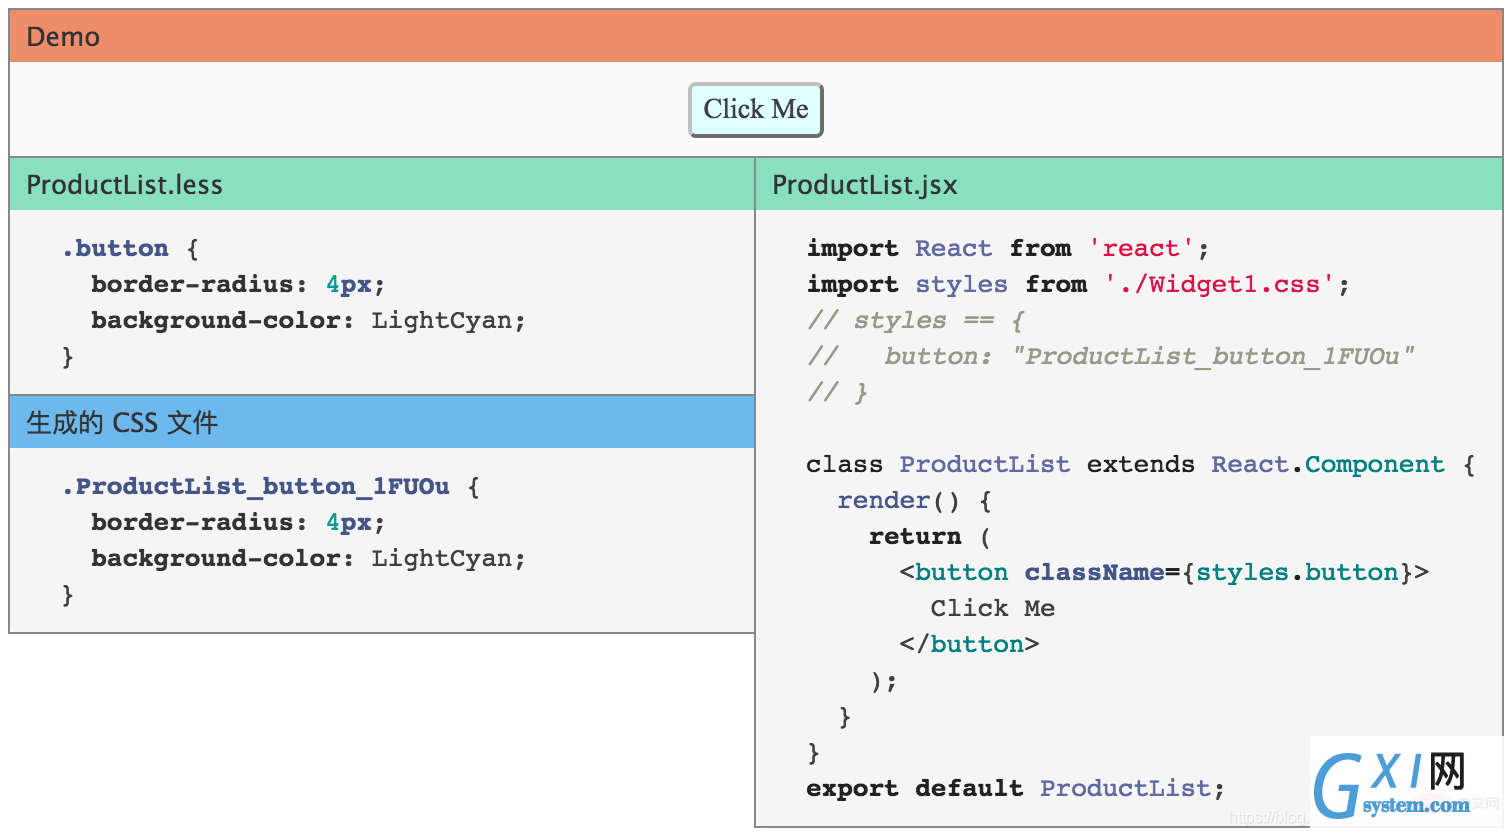
Task: Click the .ProductList_button_1FUOu selector
Action: 256,487
